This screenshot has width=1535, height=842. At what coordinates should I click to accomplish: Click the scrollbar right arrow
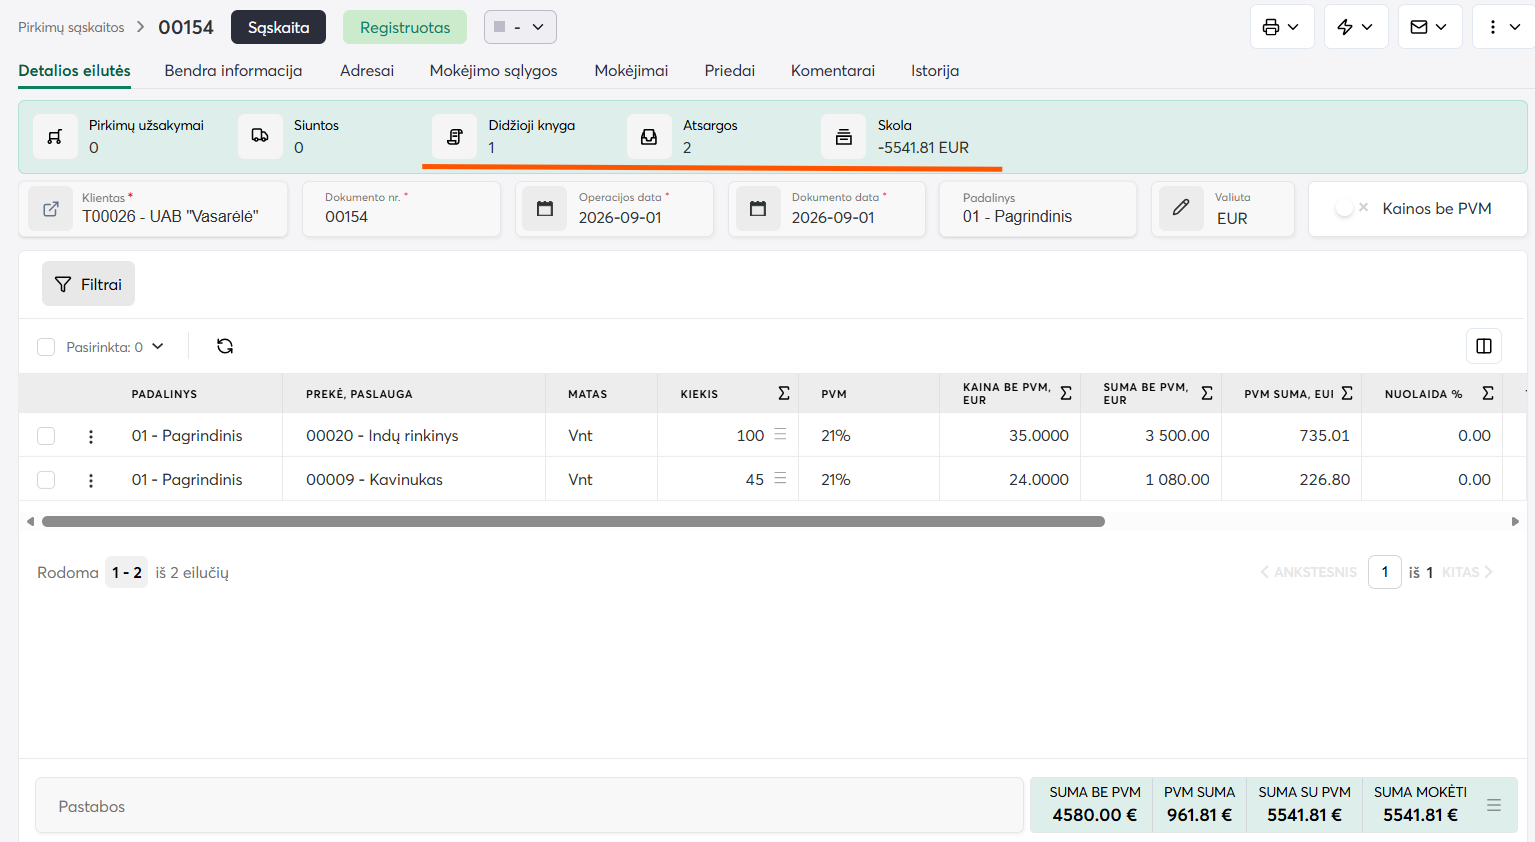1515,521
